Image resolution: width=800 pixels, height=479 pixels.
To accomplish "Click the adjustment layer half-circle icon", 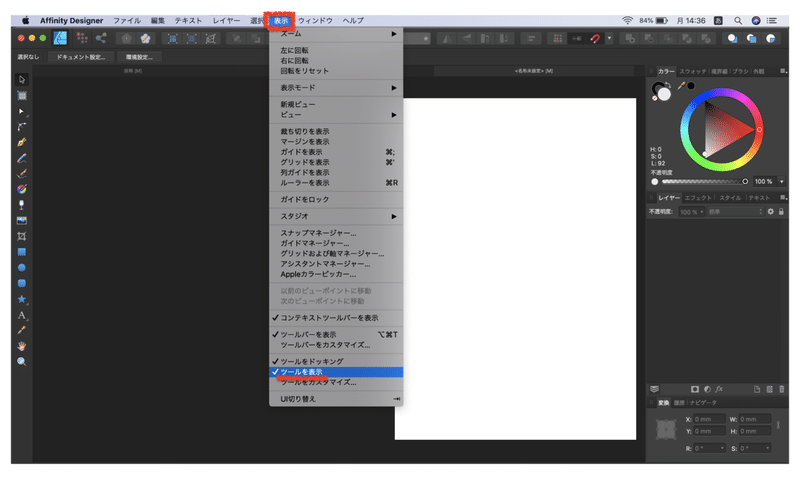I will [x=707, y=389].
